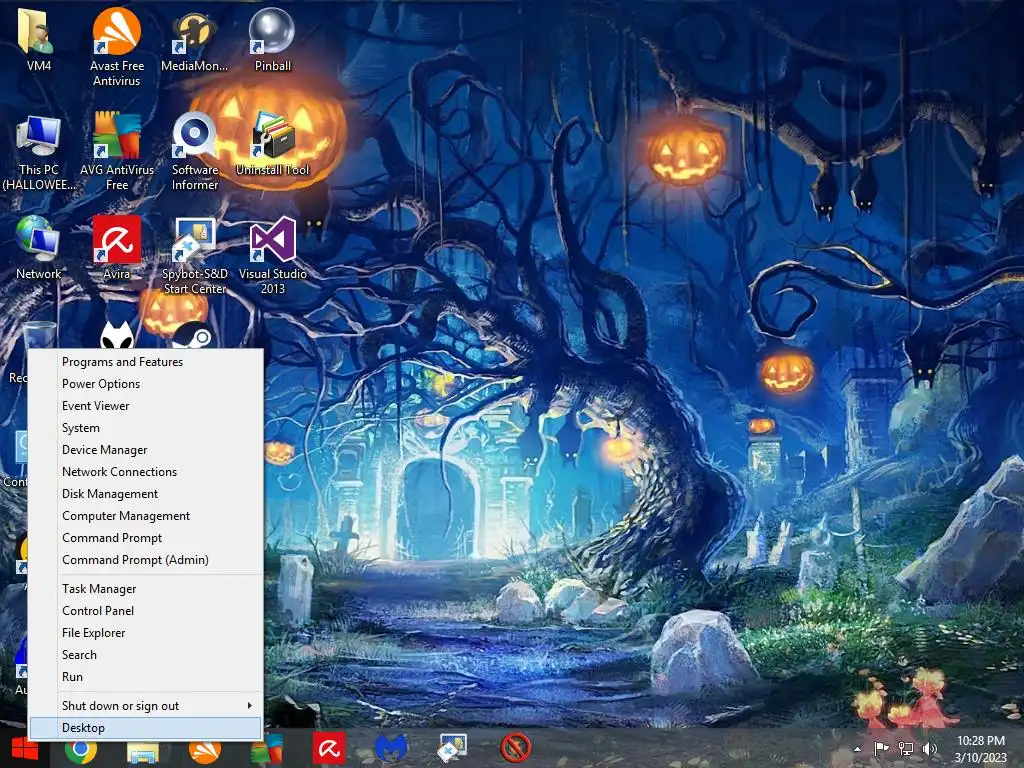Expand the Shut down or sign out submenu

coord(146,705)
